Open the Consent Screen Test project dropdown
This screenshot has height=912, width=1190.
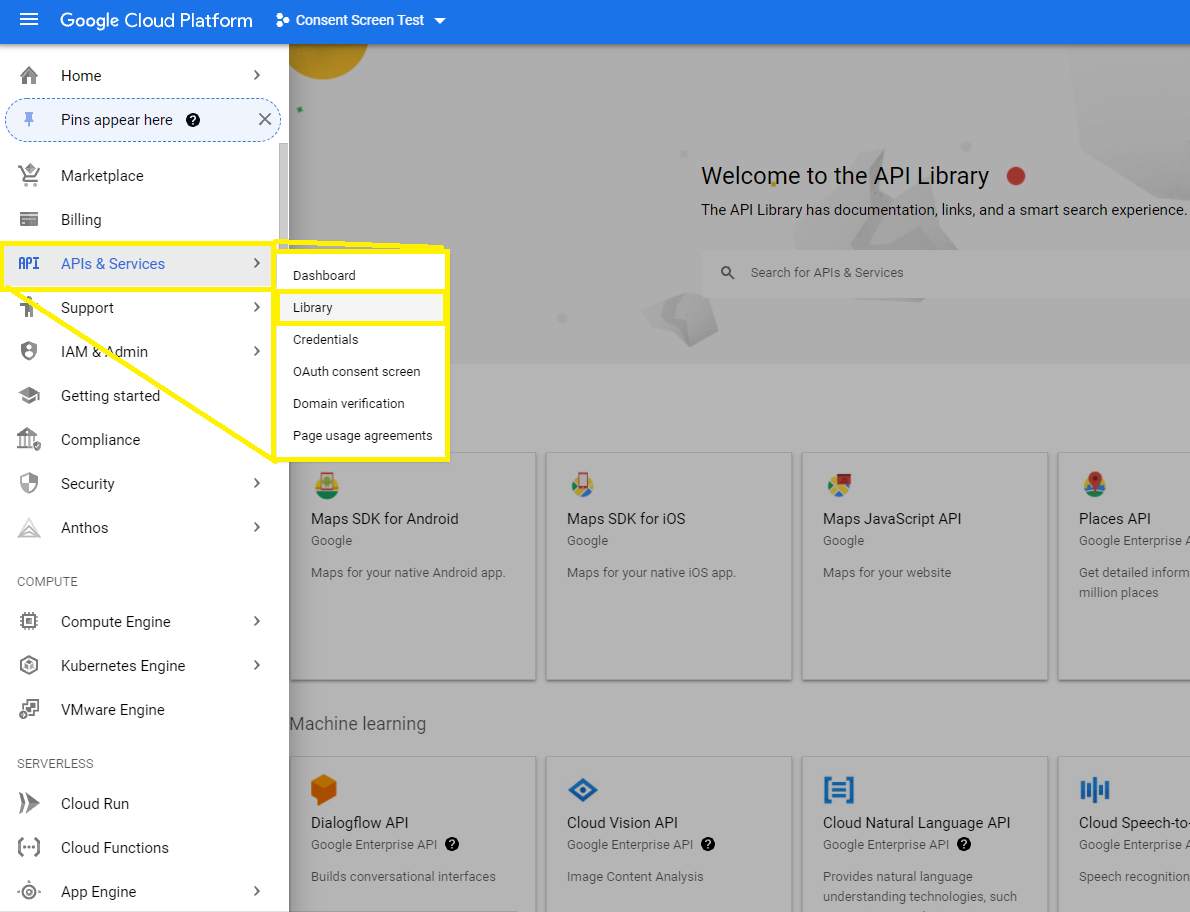pos(360,20)
